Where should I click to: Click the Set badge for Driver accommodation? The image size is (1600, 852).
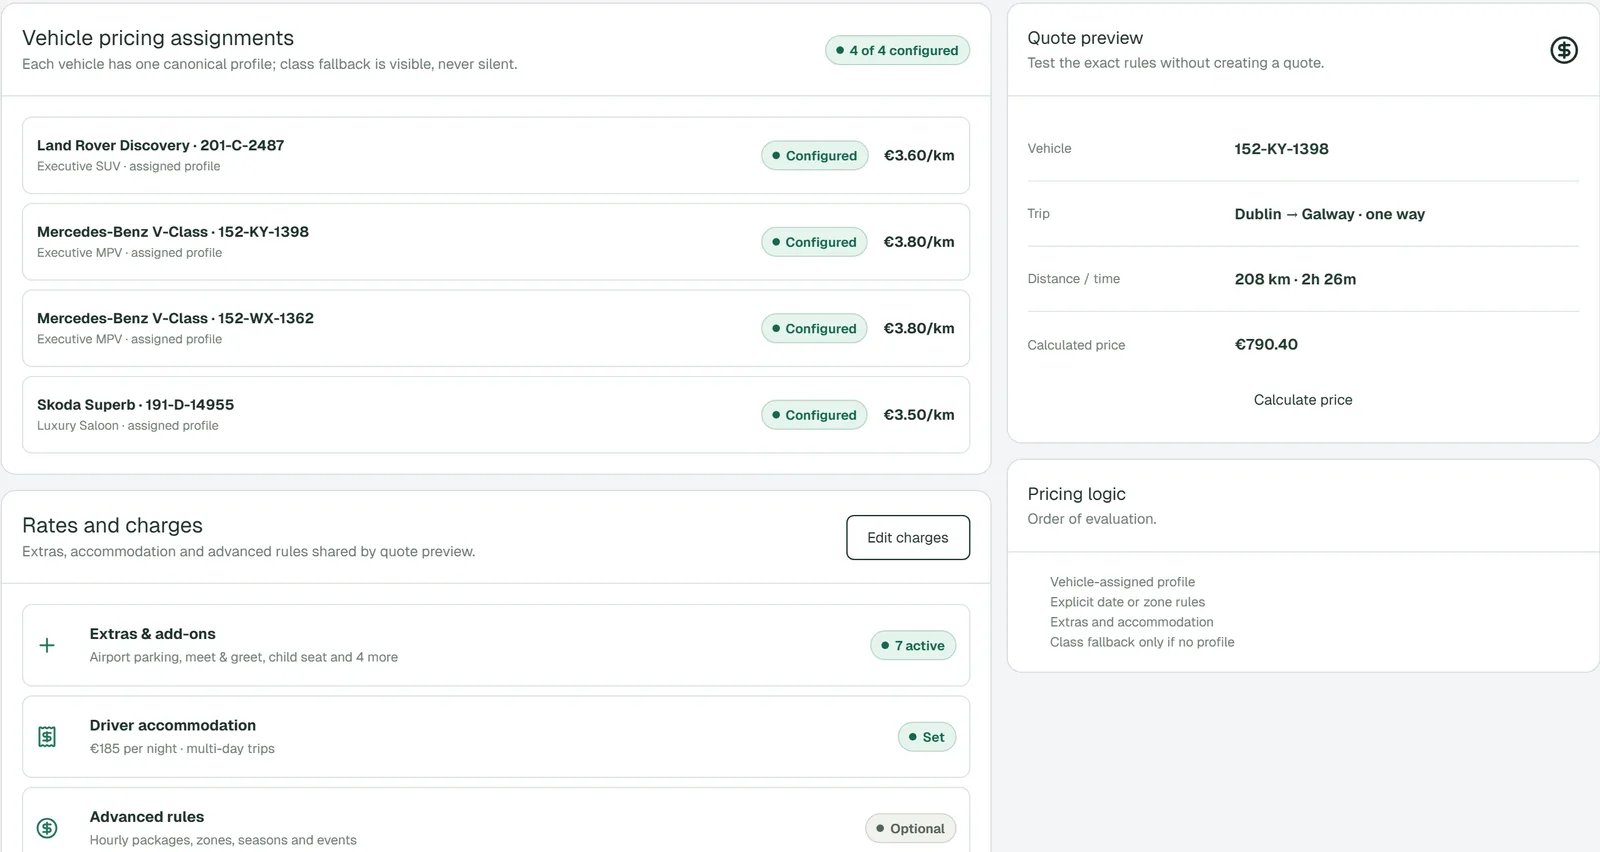pyautogui.click(x=927, y=737)
